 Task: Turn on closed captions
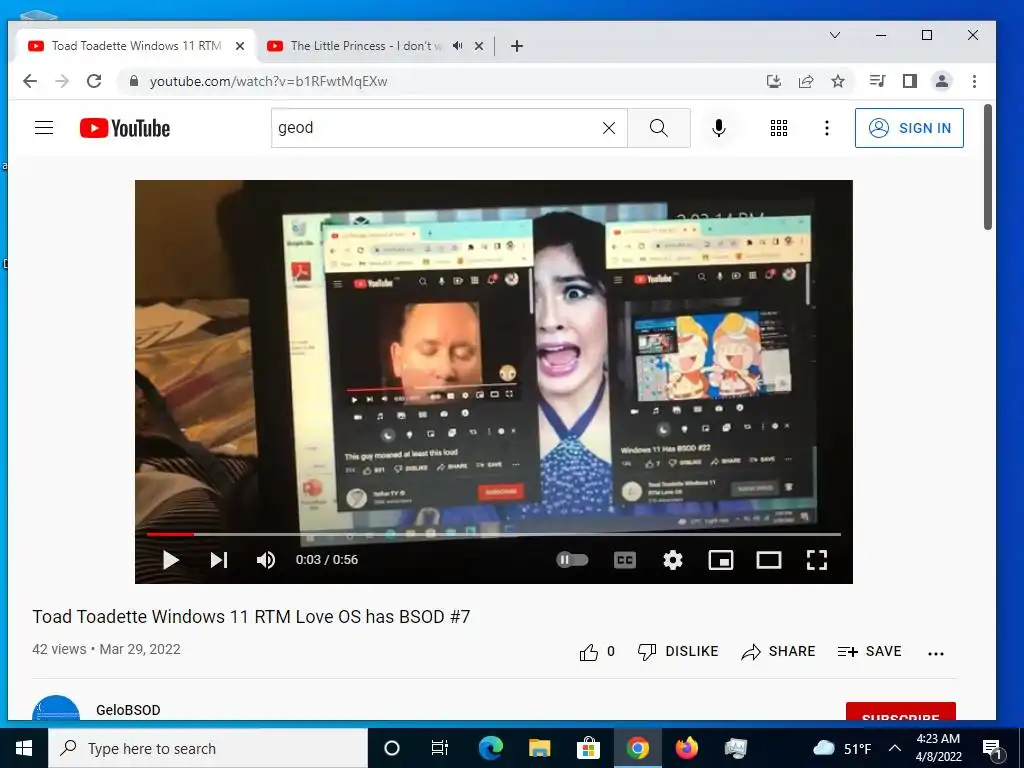(x=625, y=560)
